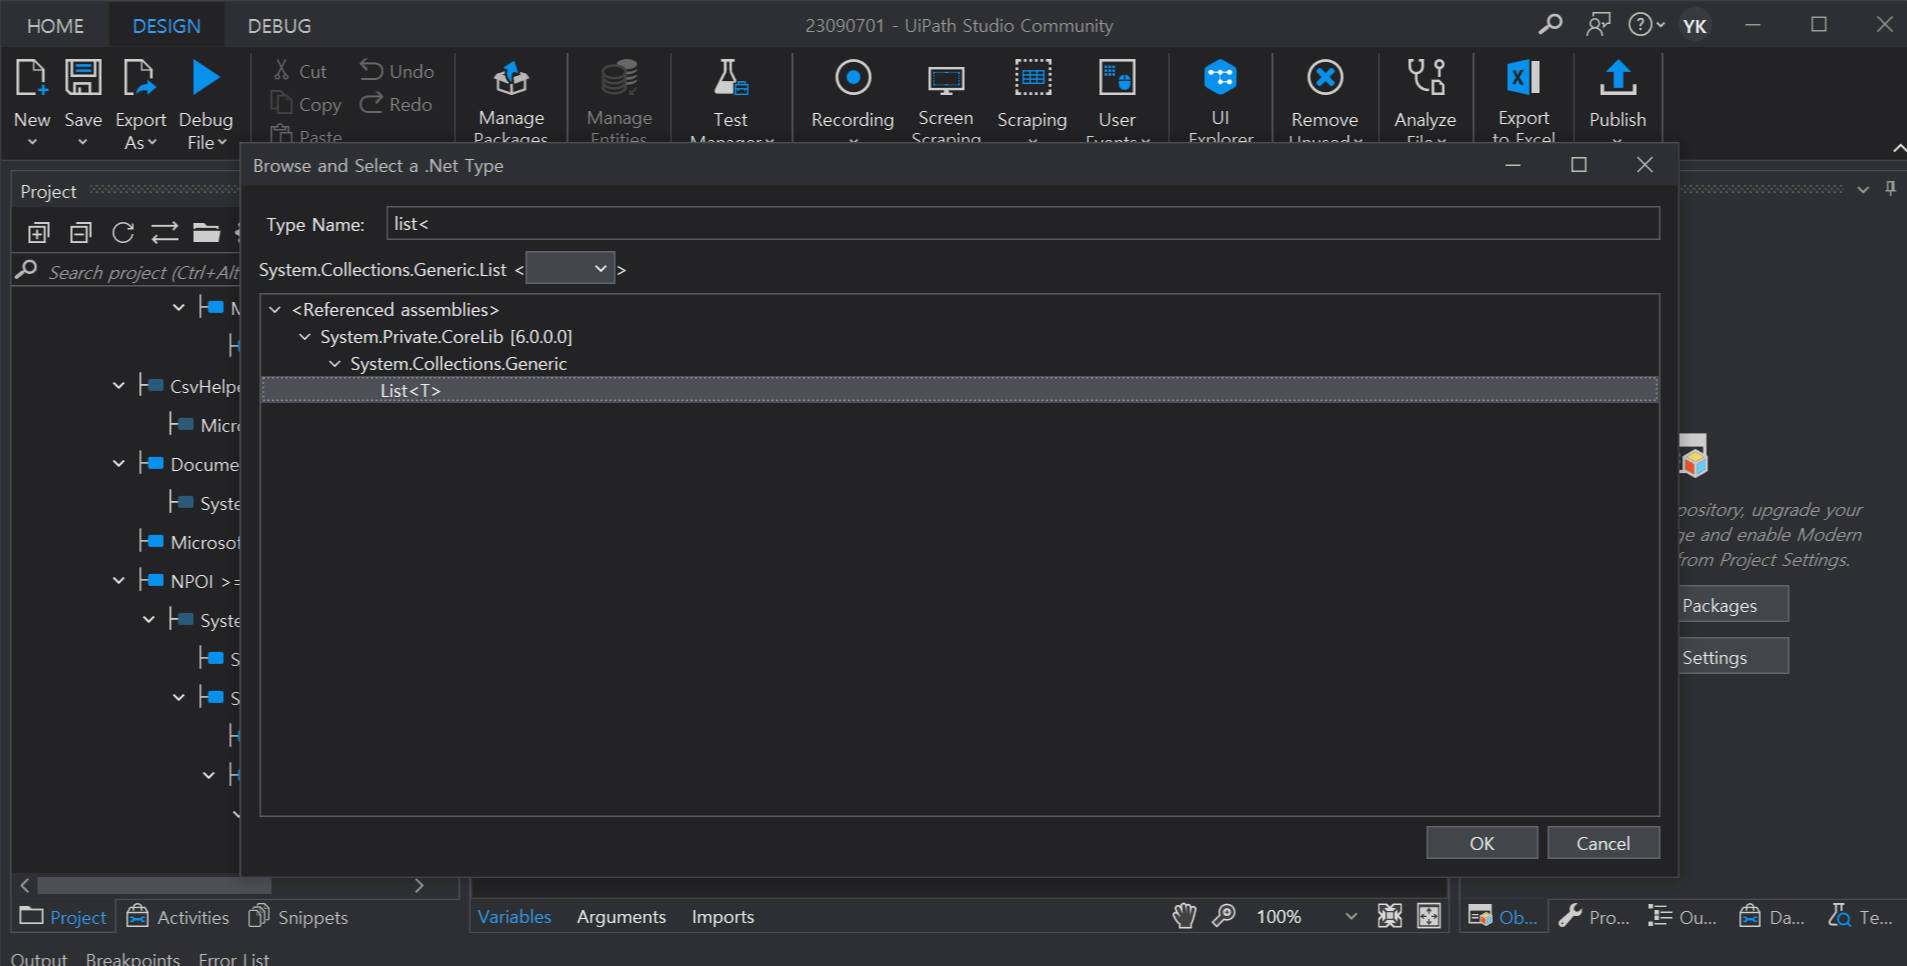
Task: Switch to HOME tab
Action: tap(55, 26)
